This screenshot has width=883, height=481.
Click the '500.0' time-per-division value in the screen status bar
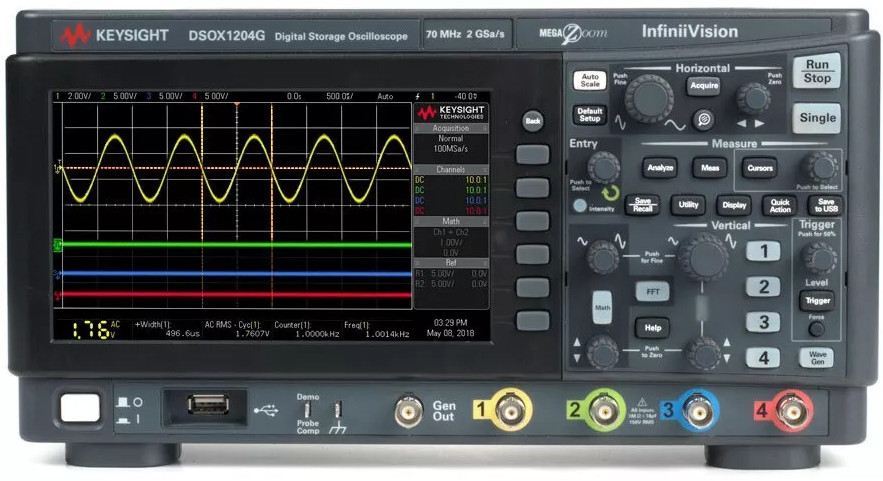coord(340,96)
